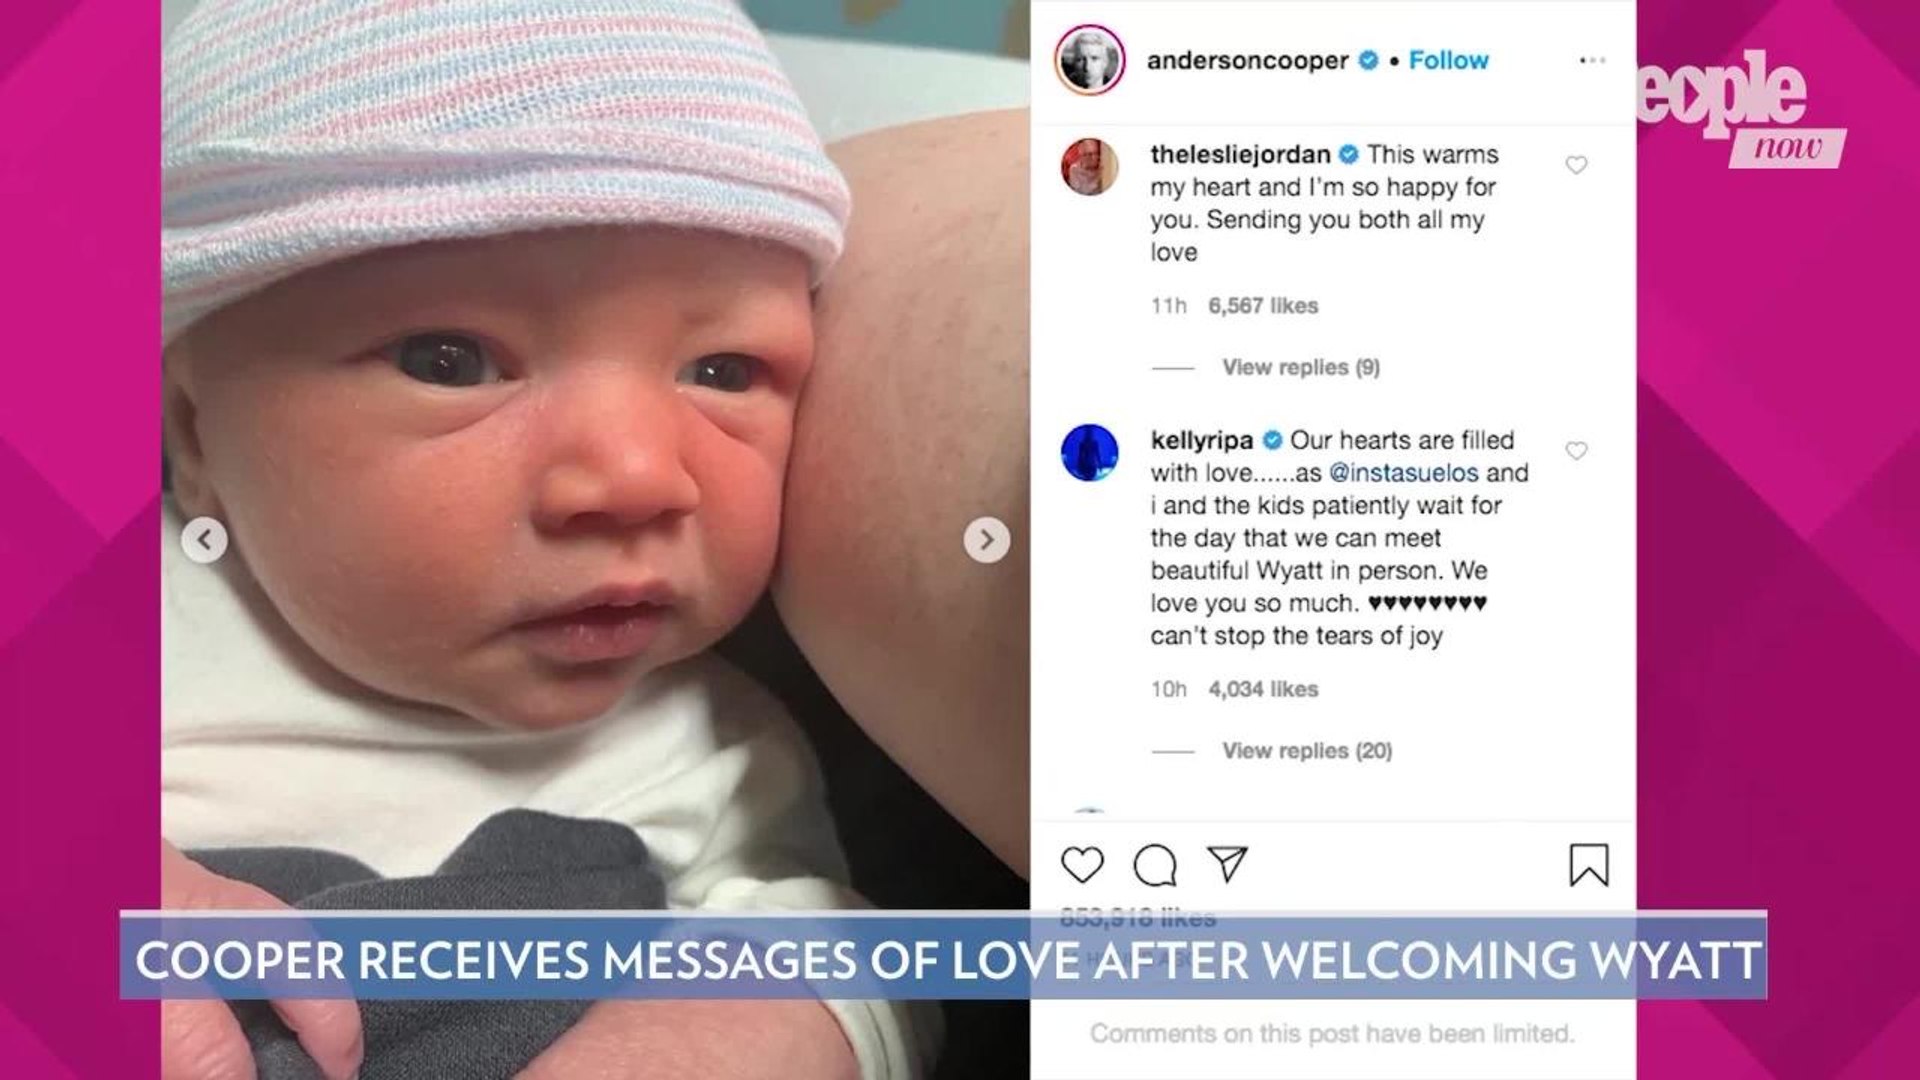Screen dimensions: 1920x1080
Task: Save the post with the bookmark icon
Action: point(1588,865)
